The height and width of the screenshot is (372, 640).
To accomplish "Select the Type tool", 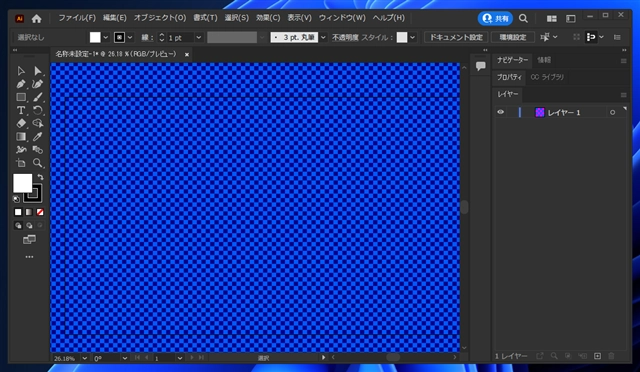I will (21, 110).
